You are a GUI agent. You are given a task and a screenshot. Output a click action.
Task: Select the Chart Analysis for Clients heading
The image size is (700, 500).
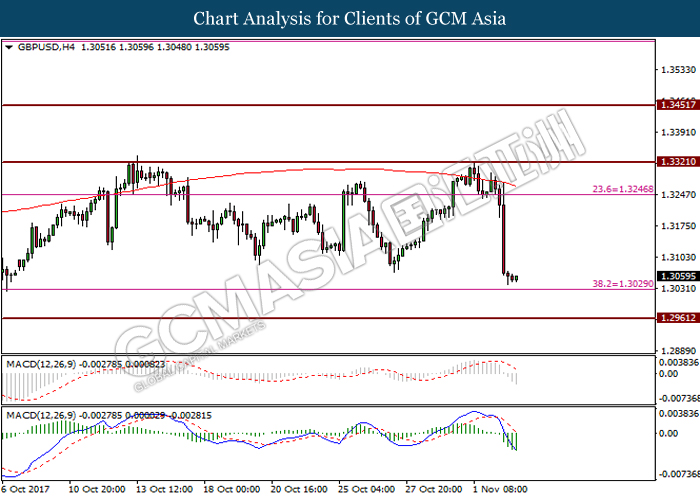350,19
